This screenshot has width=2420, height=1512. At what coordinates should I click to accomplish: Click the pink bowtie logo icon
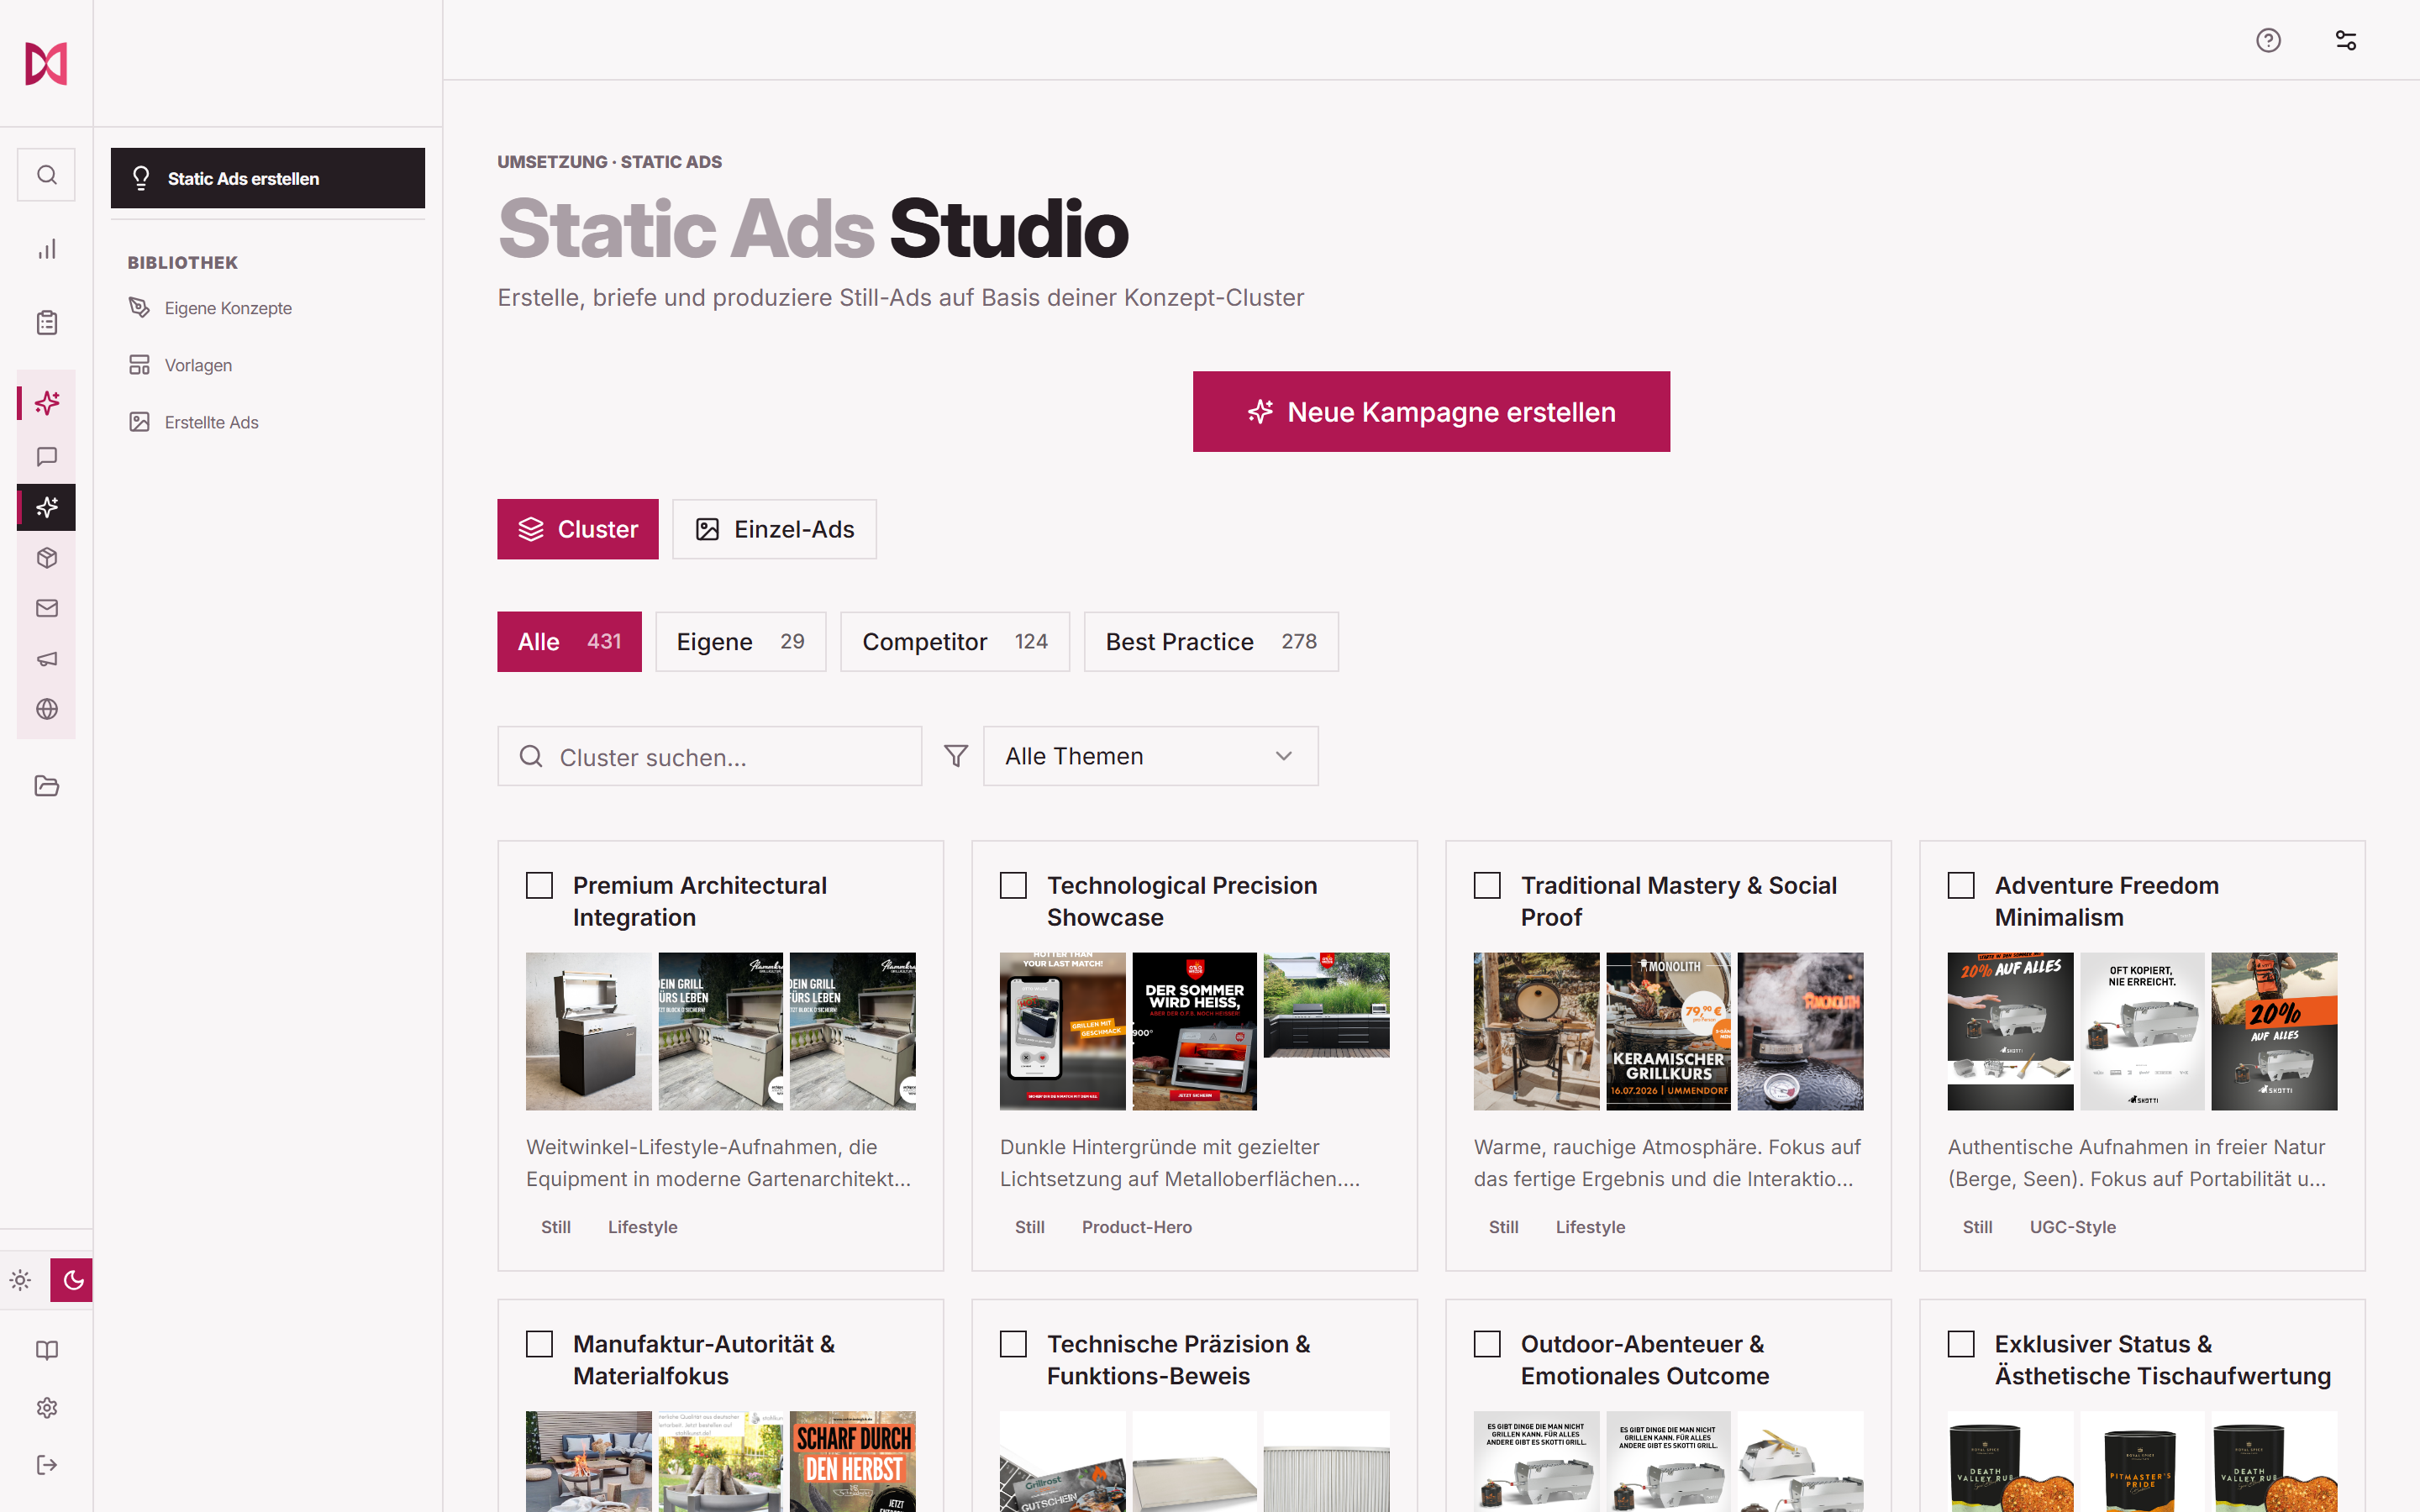coord(46,63)
